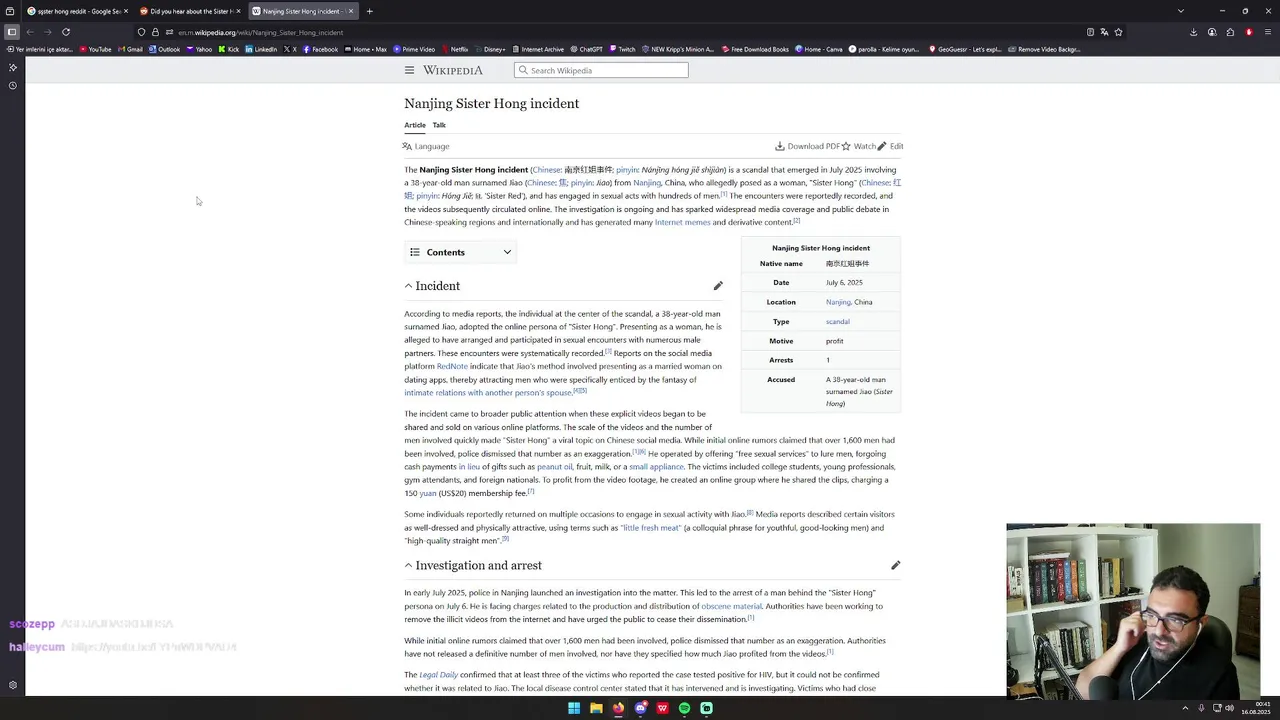Open the Home - Canva bookmark
The height and width of the screenshot is (720, 1280).
(x=818, y=49)
